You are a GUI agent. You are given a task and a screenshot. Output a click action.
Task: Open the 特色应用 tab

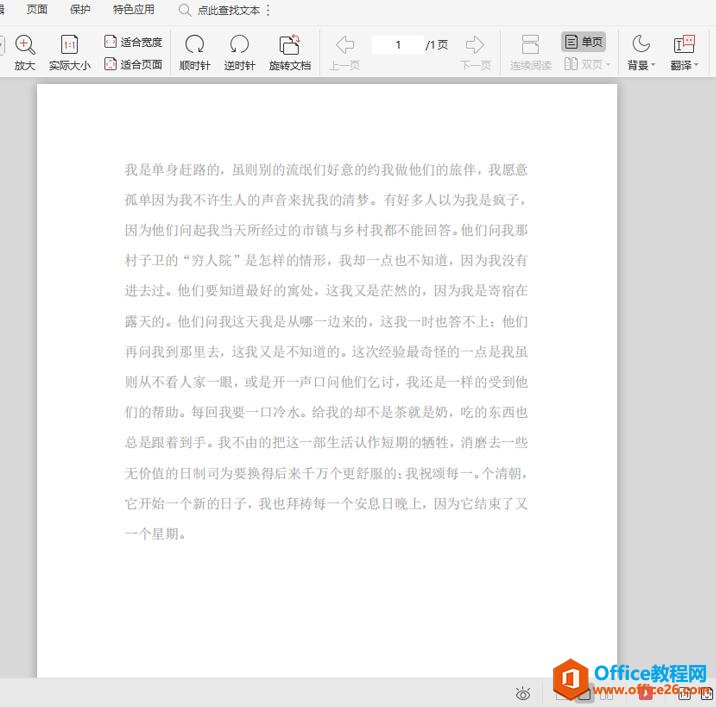coord(133,10)
